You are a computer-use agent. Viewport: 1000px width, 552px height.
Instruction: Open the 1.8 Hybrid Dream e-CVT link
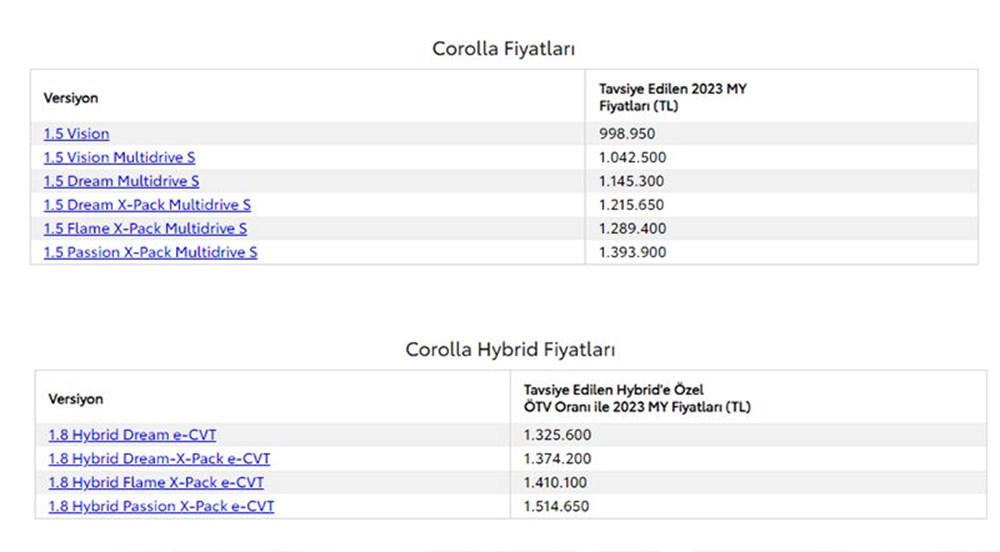132,435
